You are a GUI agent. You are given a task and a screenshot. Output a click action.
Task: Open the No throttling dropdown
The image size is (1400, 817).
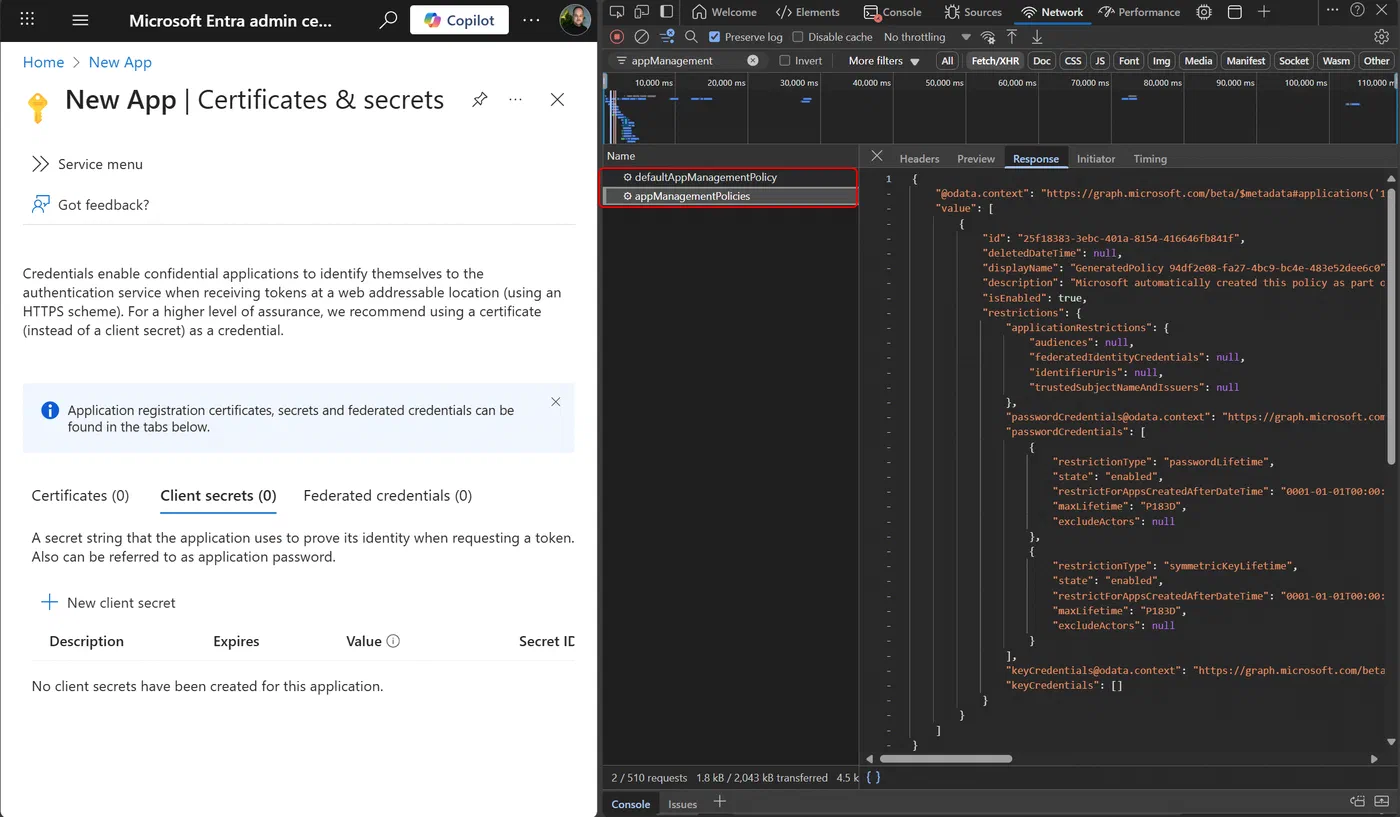click(x=927, y=37)
